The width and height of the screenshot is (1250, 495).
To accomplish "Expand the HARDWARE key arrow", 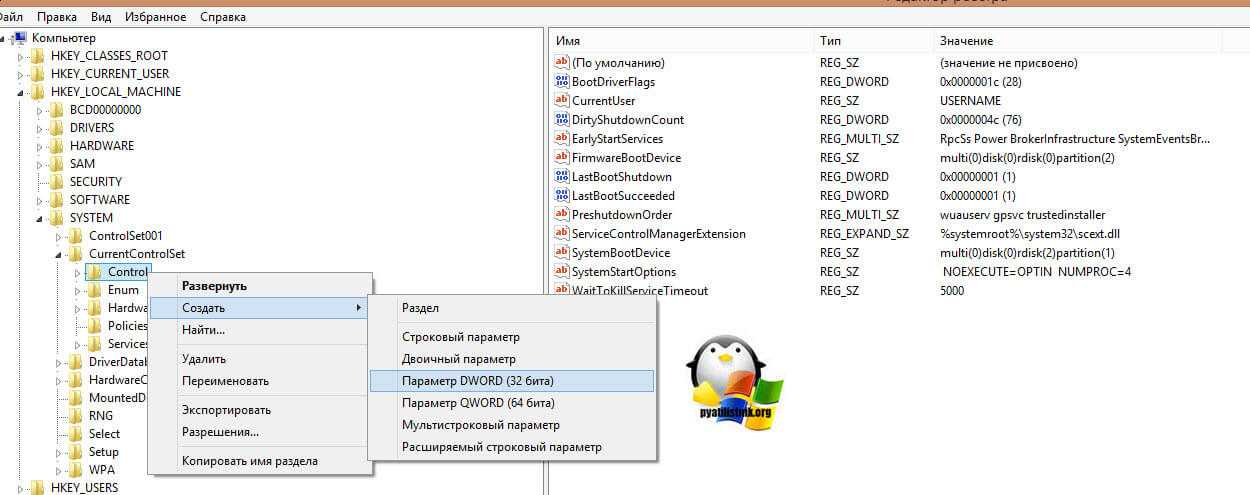I will [40, 146].
